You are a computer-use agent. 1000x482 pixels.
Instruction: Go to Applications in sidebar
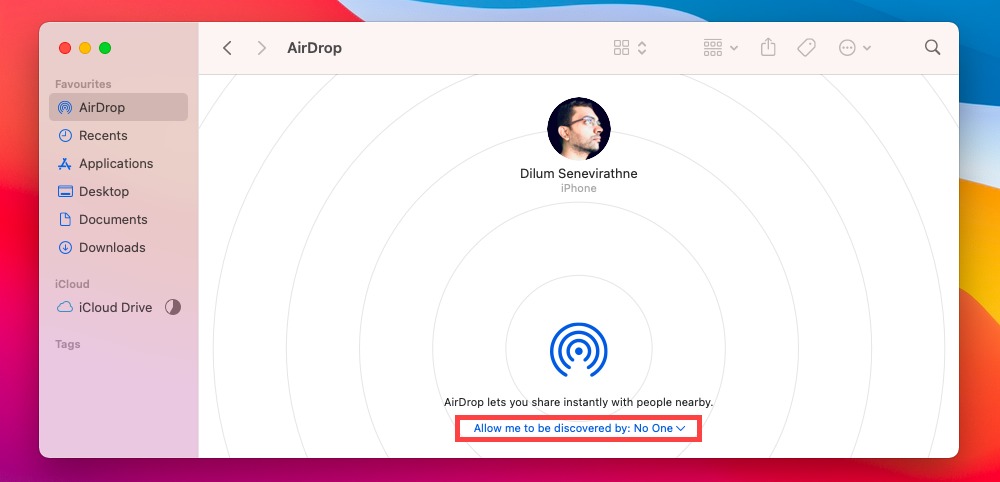point(116,163)
